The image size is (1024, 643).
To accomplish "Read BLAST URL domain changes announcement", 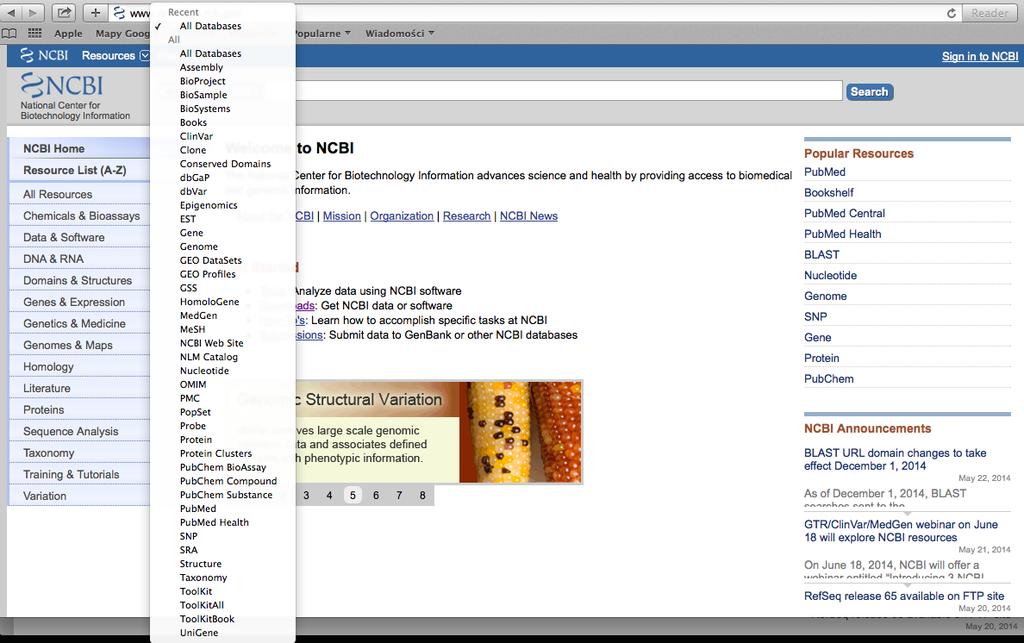I will [895, 460].
